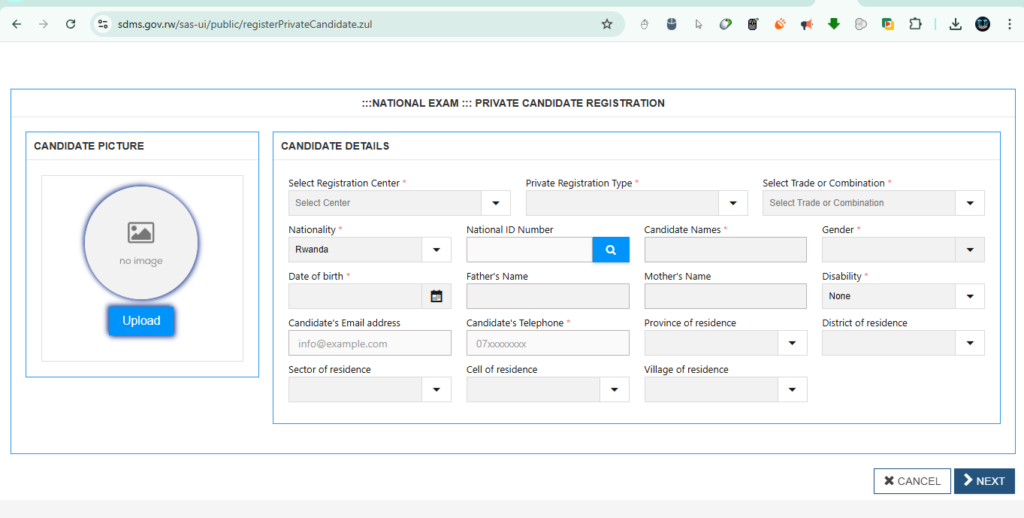This screenshot has width=1024, height=518.
Task: Click the CANCEL button
Action: 911,481
